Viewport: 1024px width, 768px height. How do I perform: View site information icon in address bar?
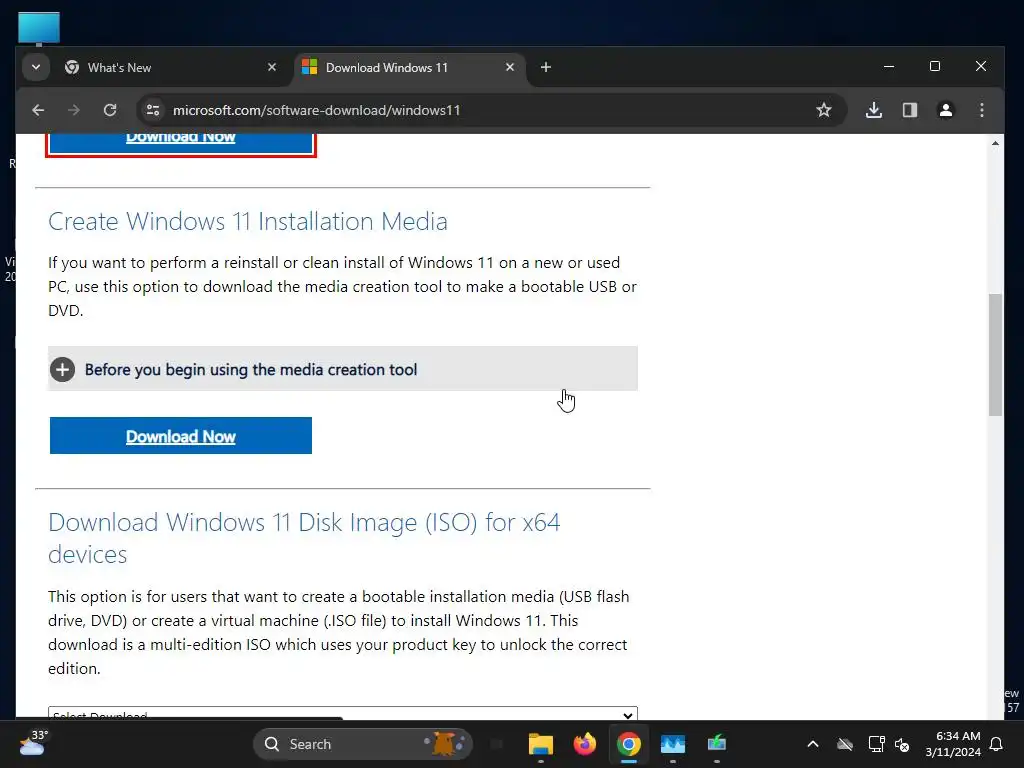click(153, 110)
